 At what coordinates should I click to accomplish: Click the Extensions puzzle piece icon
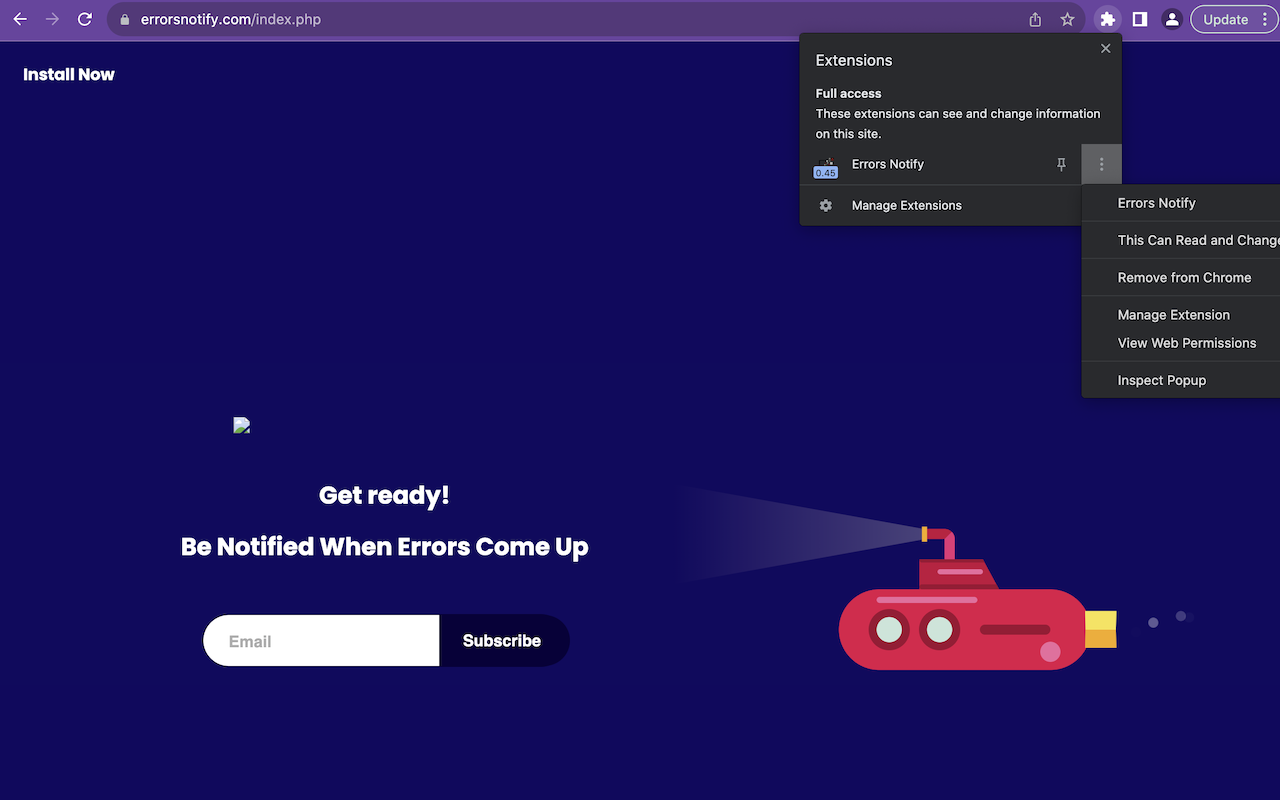point(1107,19)
